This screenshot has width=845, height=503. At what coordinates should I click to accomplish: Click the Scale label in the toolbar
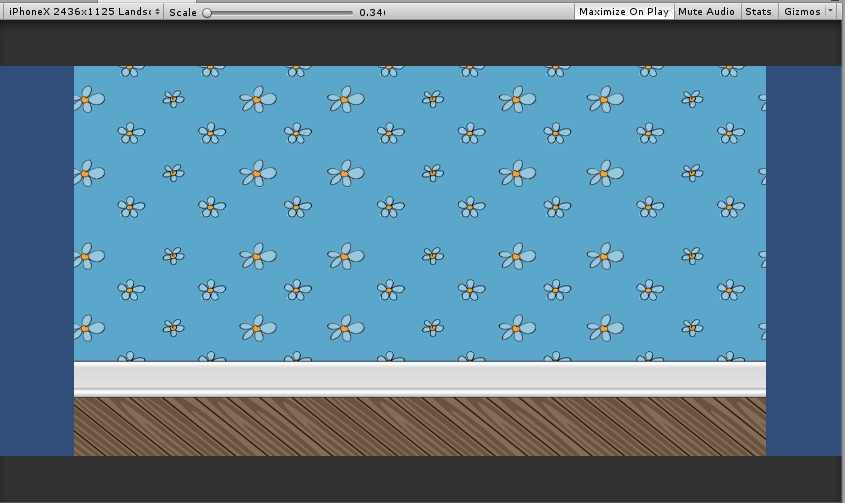(x=182, y=13)
